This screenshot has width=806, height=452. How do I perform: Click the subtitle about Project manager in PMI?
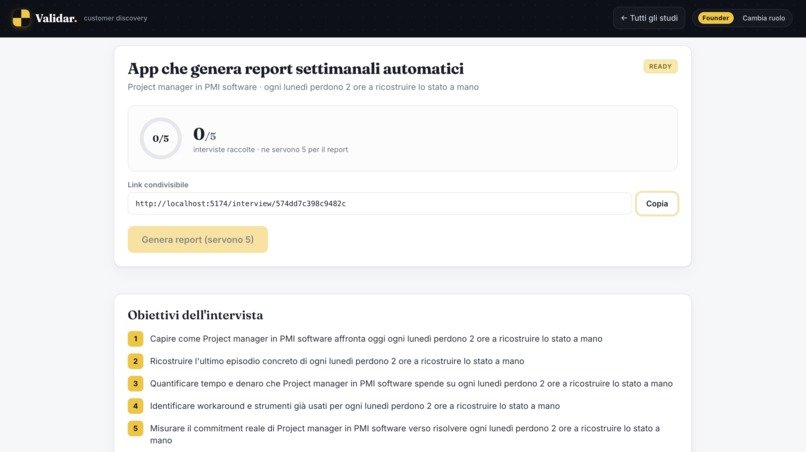point(303,87)
